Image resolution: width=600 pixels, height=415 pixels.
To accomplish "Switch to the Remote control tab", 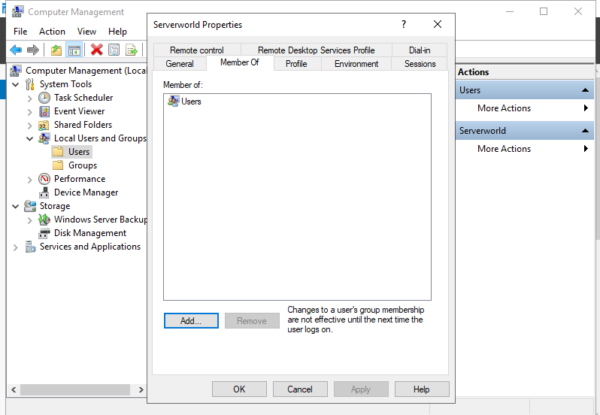I will (197, 50).
